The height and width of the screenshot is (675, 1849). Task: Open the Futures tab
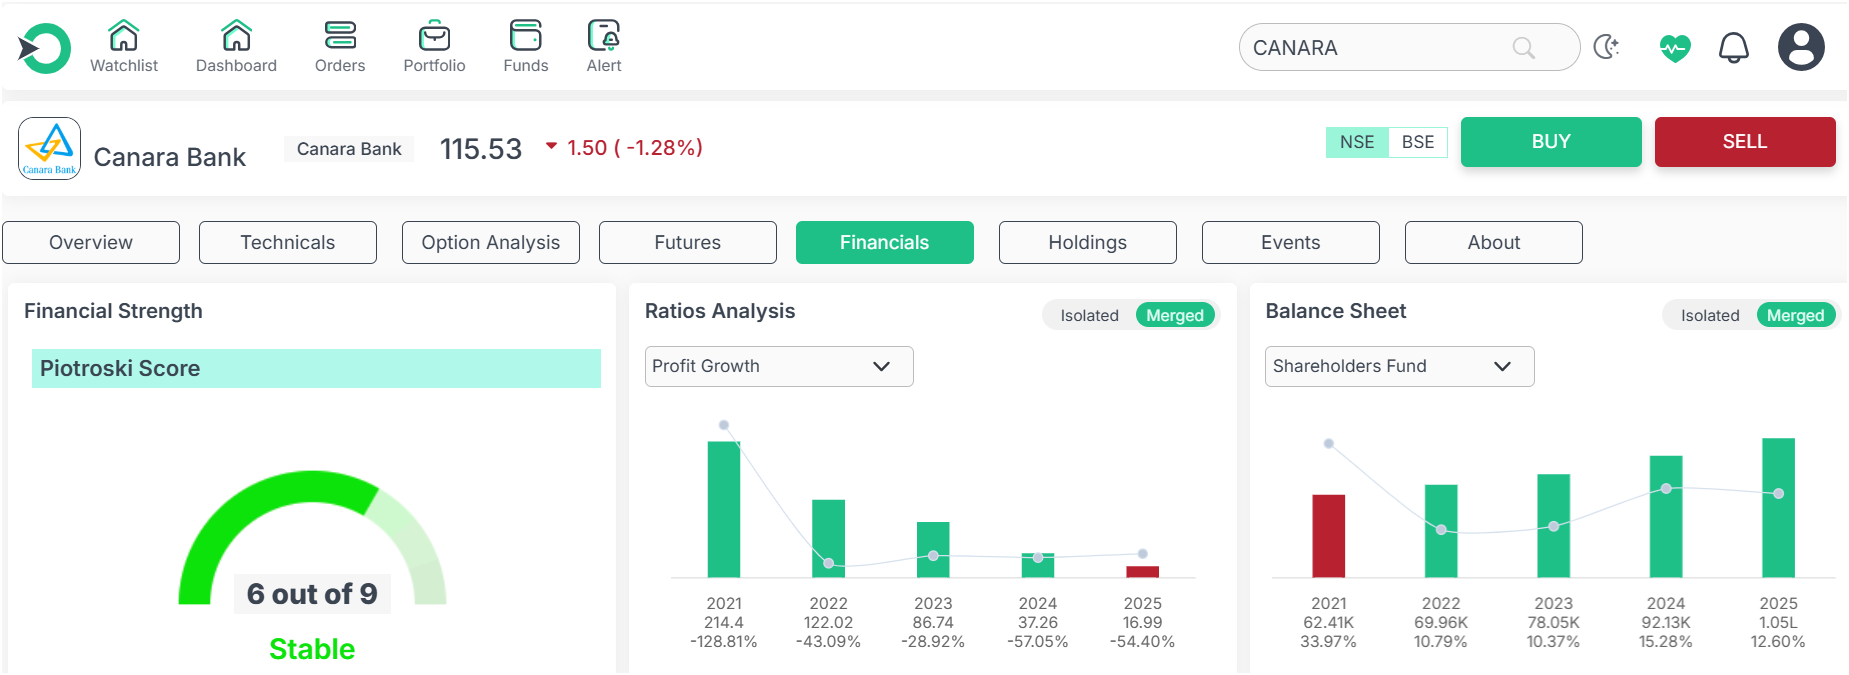point(688,243)
